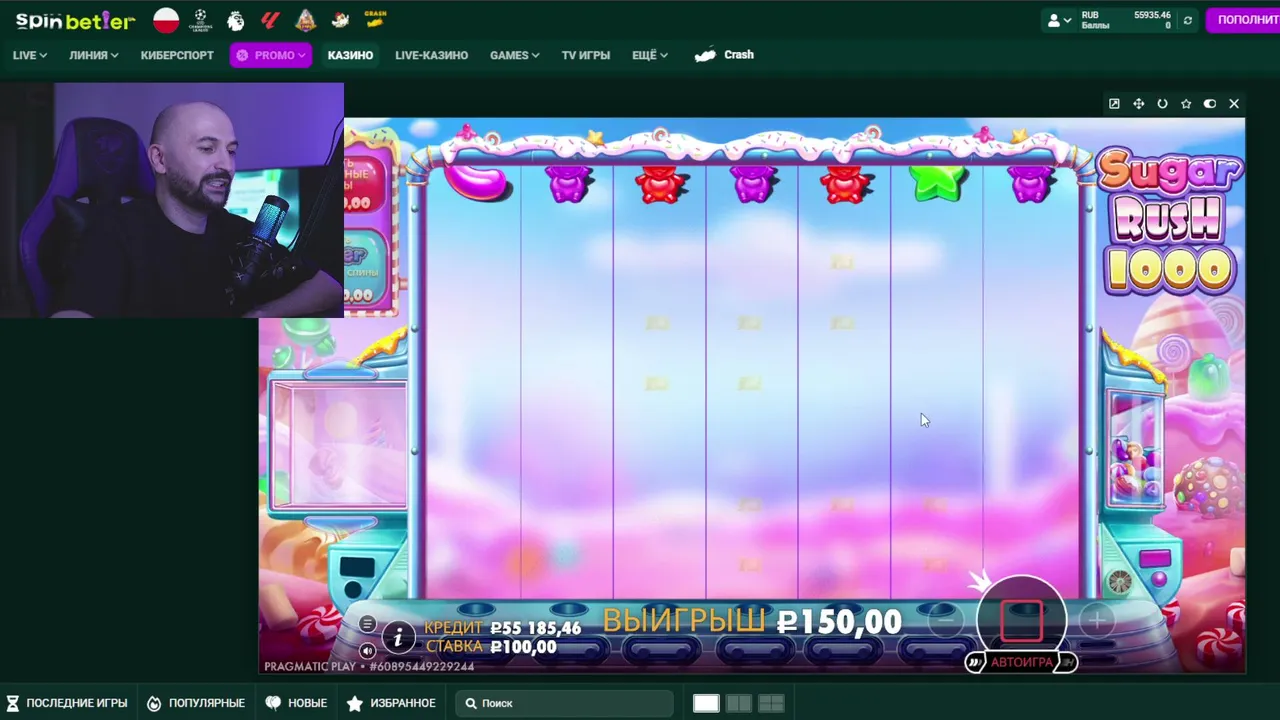Refresh the account balance
The width and height of the screenshot is (1280, 720).
coord(1188,20)
